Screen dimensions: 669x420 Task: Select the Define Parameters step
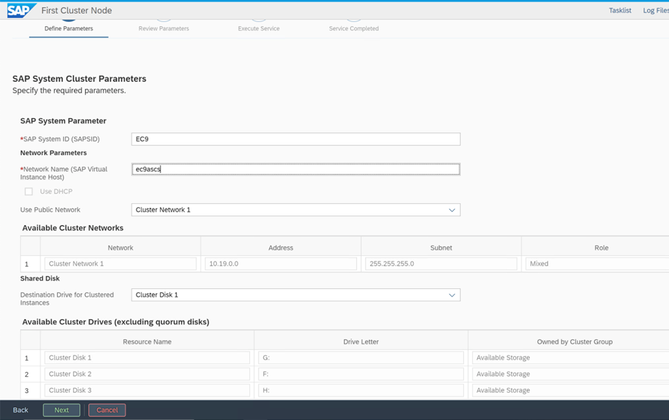pyautogui.click(x=69, y=28)
